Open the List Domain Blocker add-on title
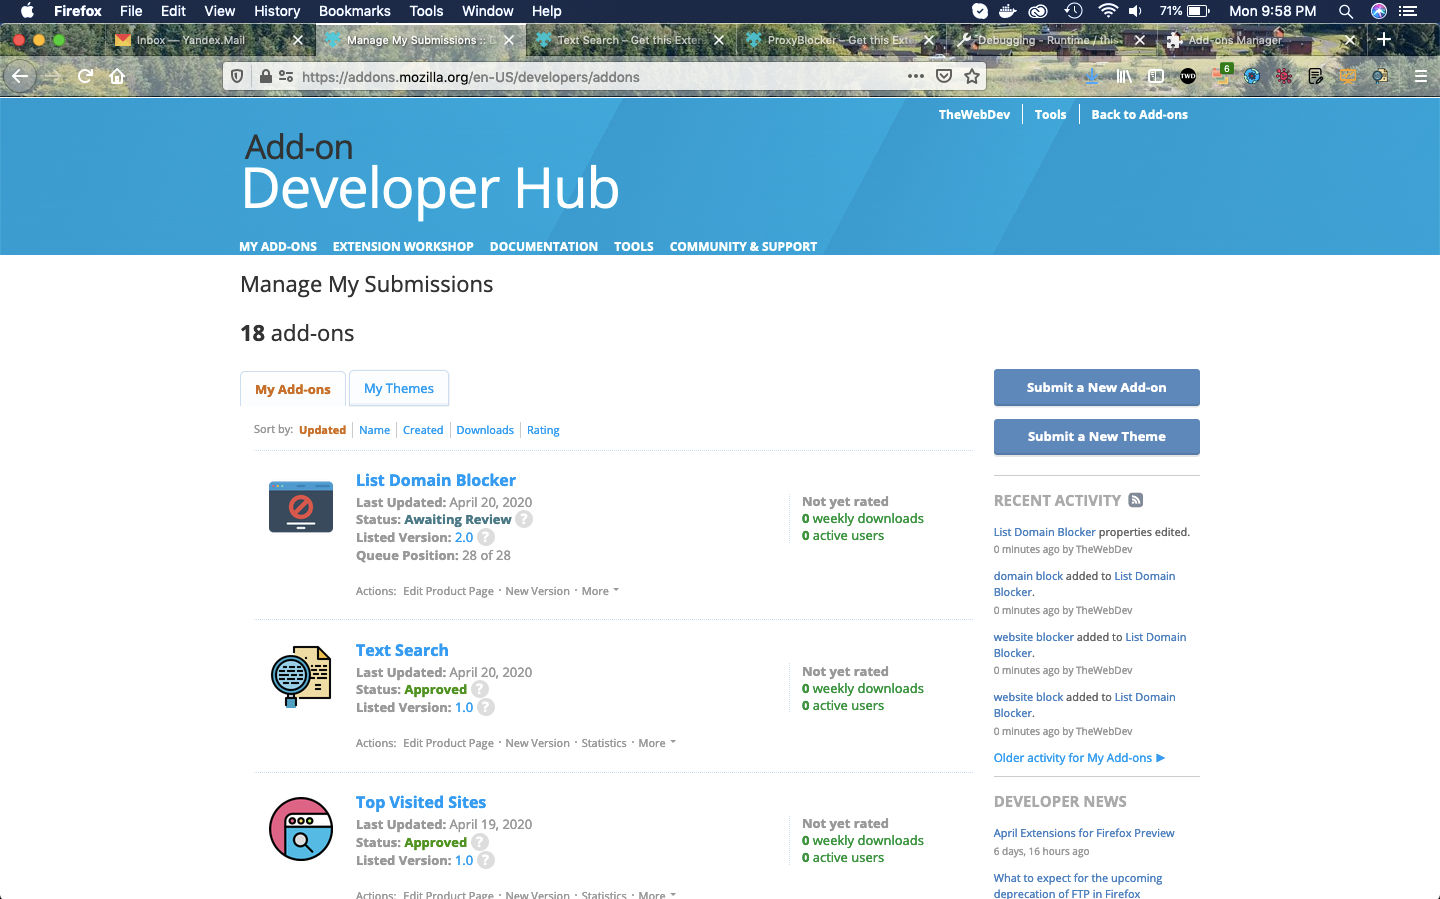This screenshot has height=899, width=1440. 436,480
